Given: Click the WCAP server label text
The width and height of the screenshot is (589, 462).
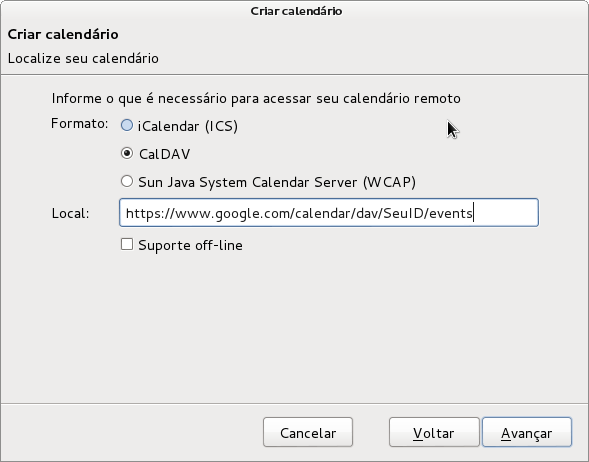Looking at the screenshot, I should pos(277,182).
